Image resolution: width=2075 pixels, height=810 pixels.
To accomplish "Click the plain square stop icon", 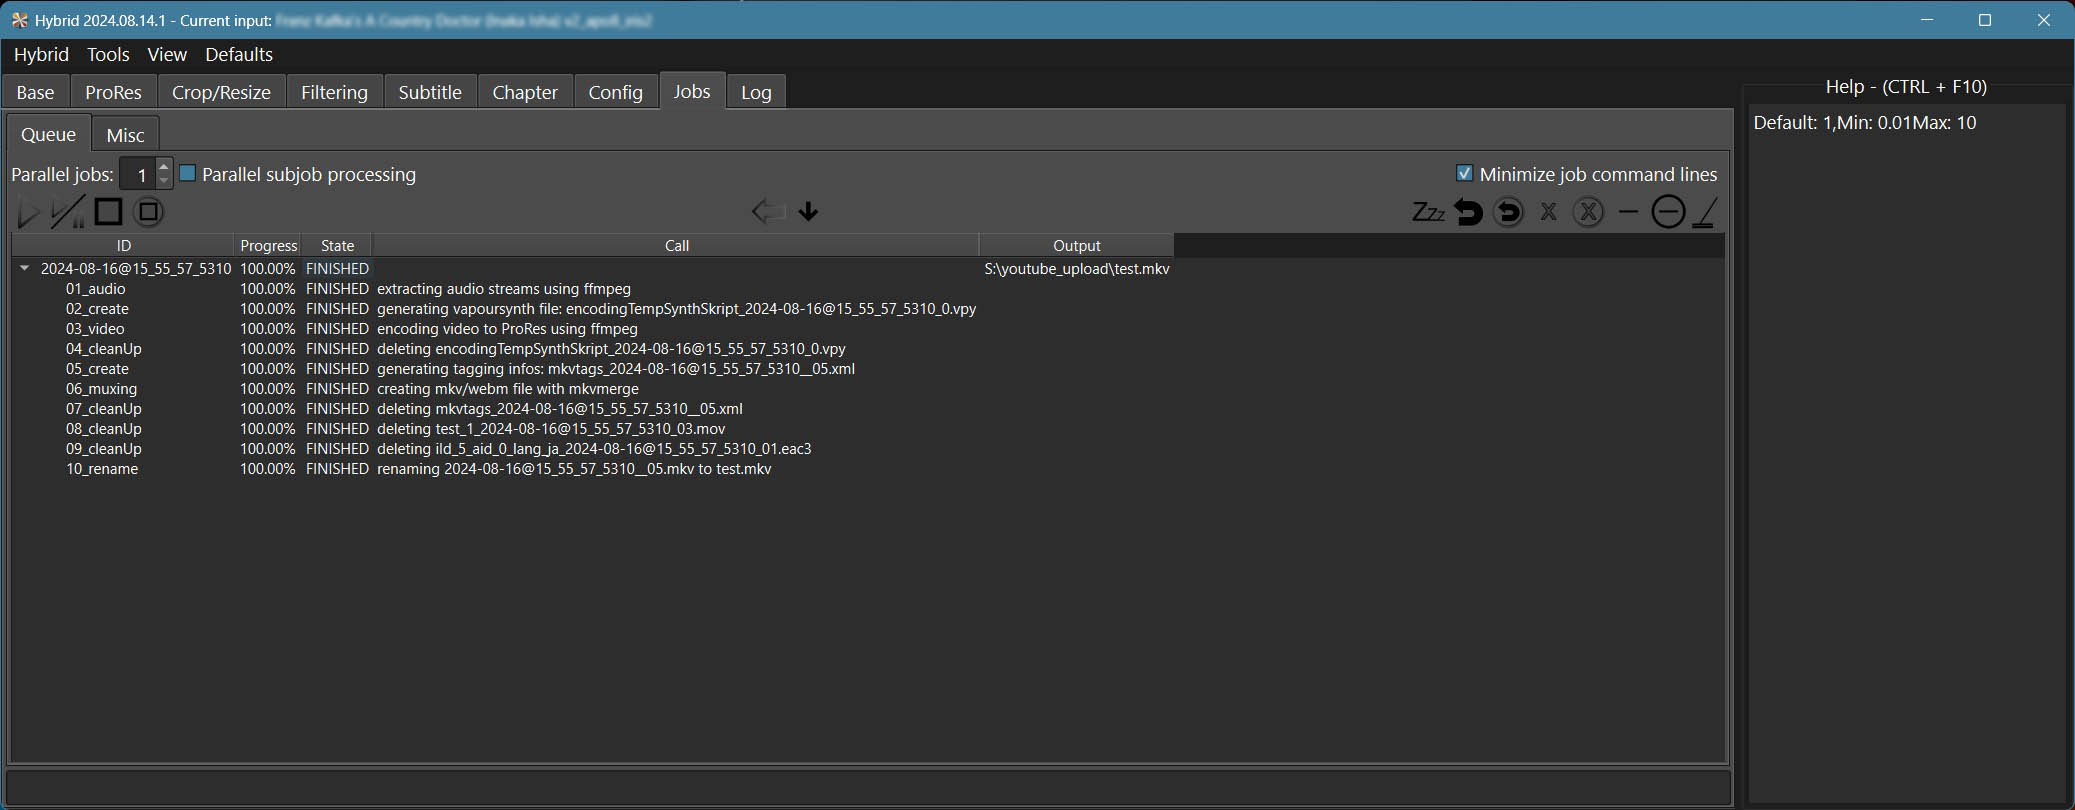I will tap(108, 212).
